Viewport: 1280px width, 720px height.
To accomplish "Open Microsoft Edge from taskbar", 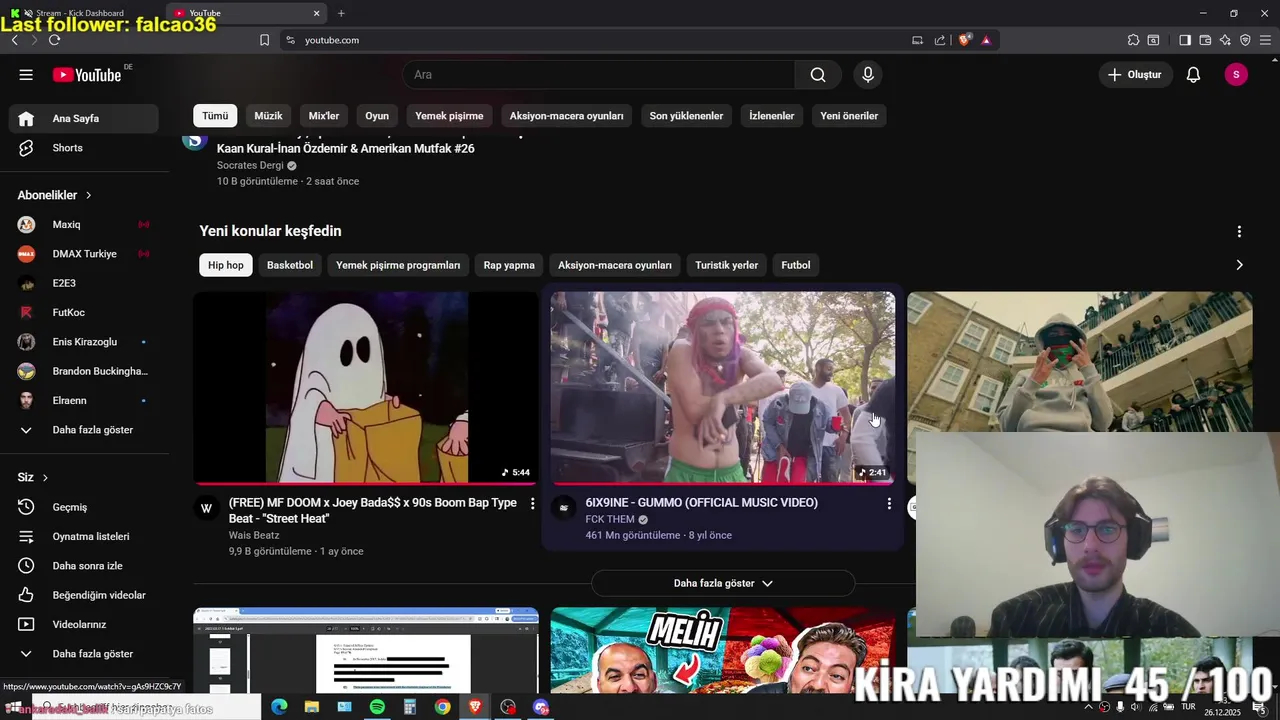I will pyautogui.click(x=279, y=707).
